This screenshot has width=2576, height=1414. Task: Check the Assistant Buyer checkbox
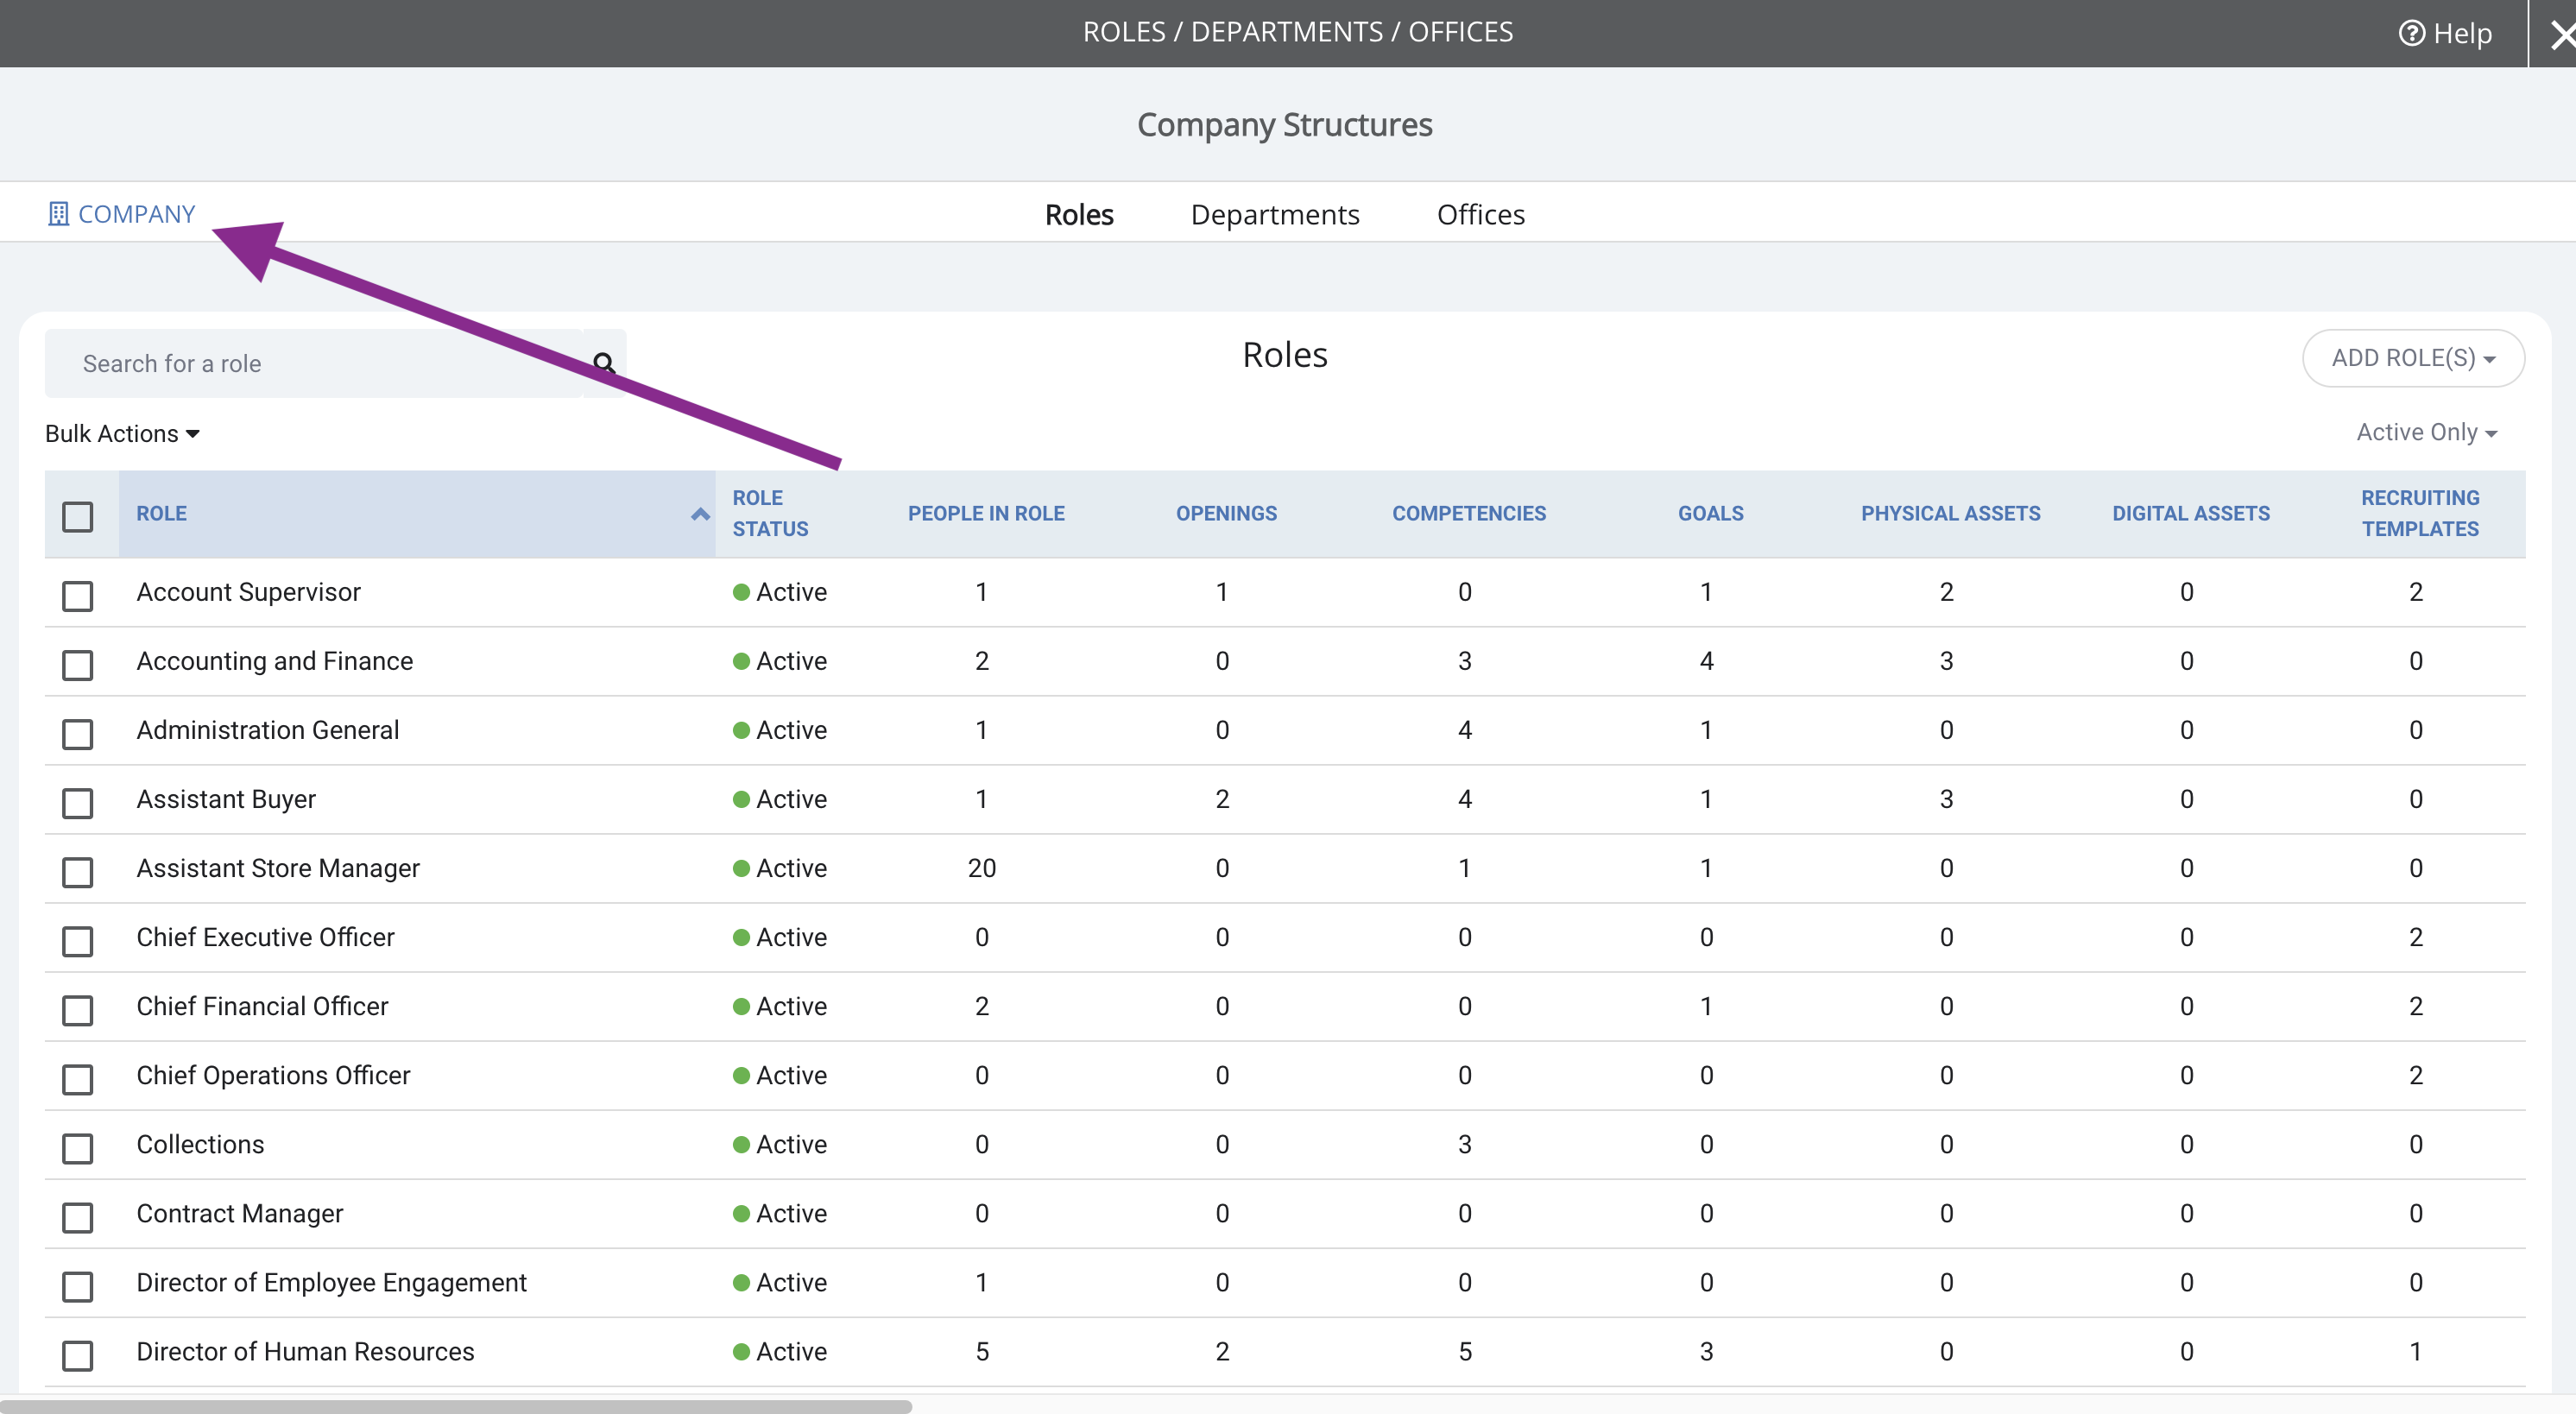(77, 802)
